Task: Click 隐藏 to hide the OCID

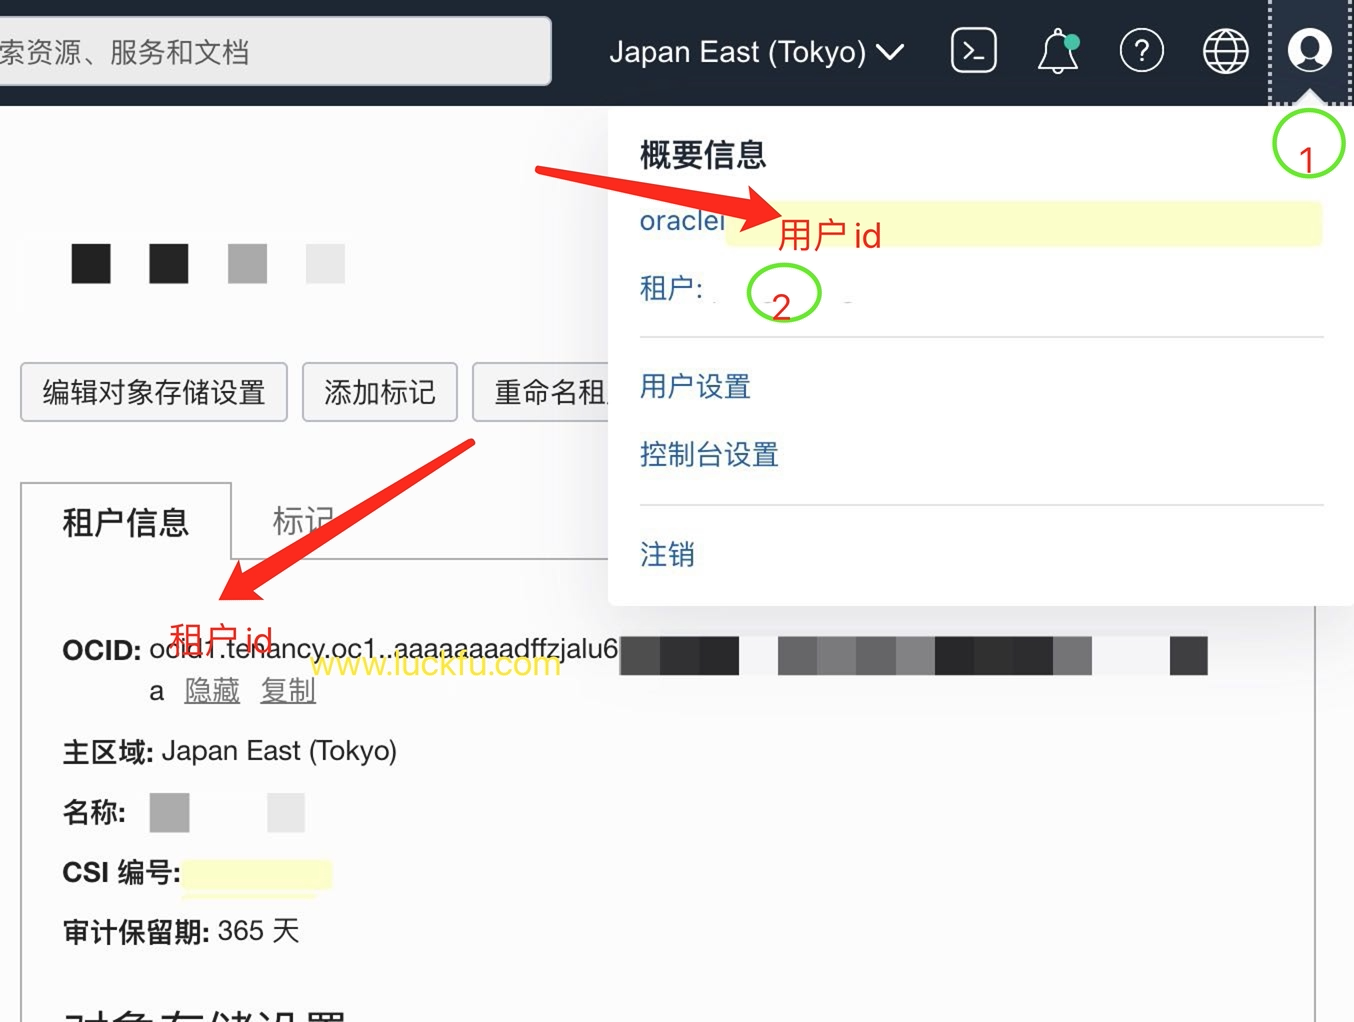Action: (x=212, y=691)
